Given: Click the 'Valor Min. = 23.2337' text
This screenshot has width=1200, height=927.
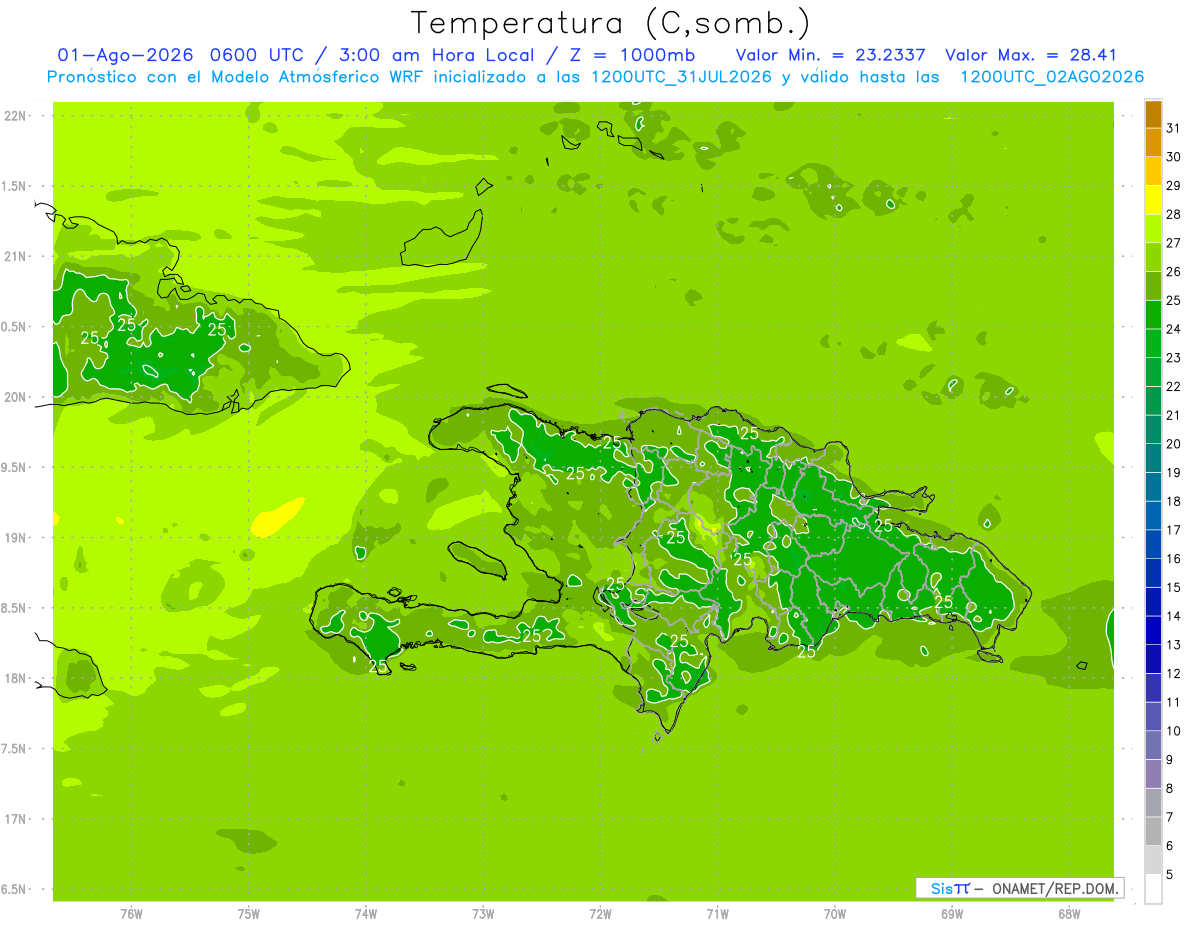Looking at the screenshot, I should [831, 55].
